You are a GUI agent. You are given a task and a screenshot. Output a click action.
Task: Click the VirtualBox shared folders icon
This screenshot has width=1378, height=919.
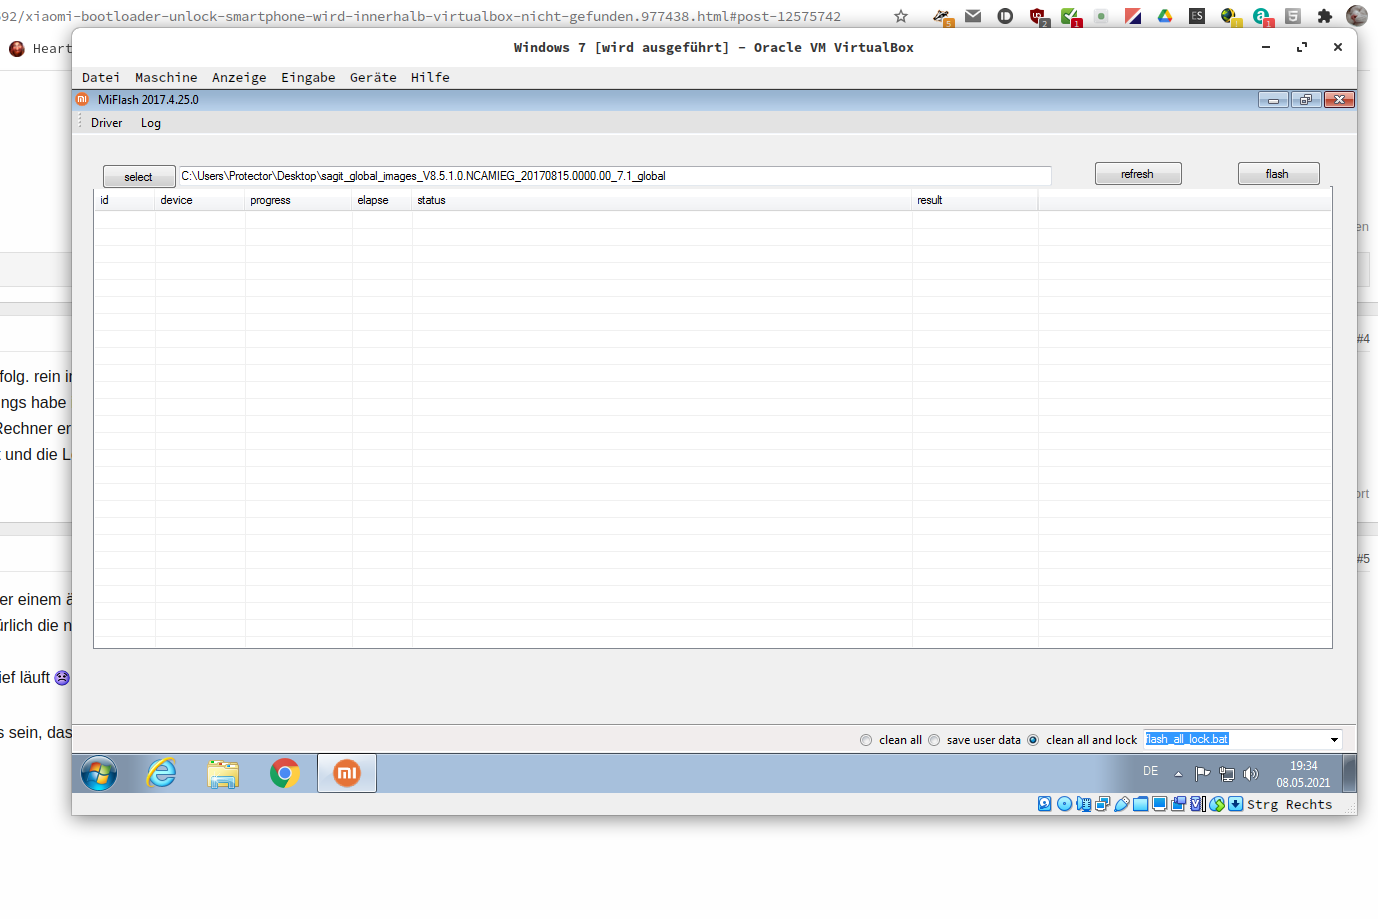point(1140,804)
